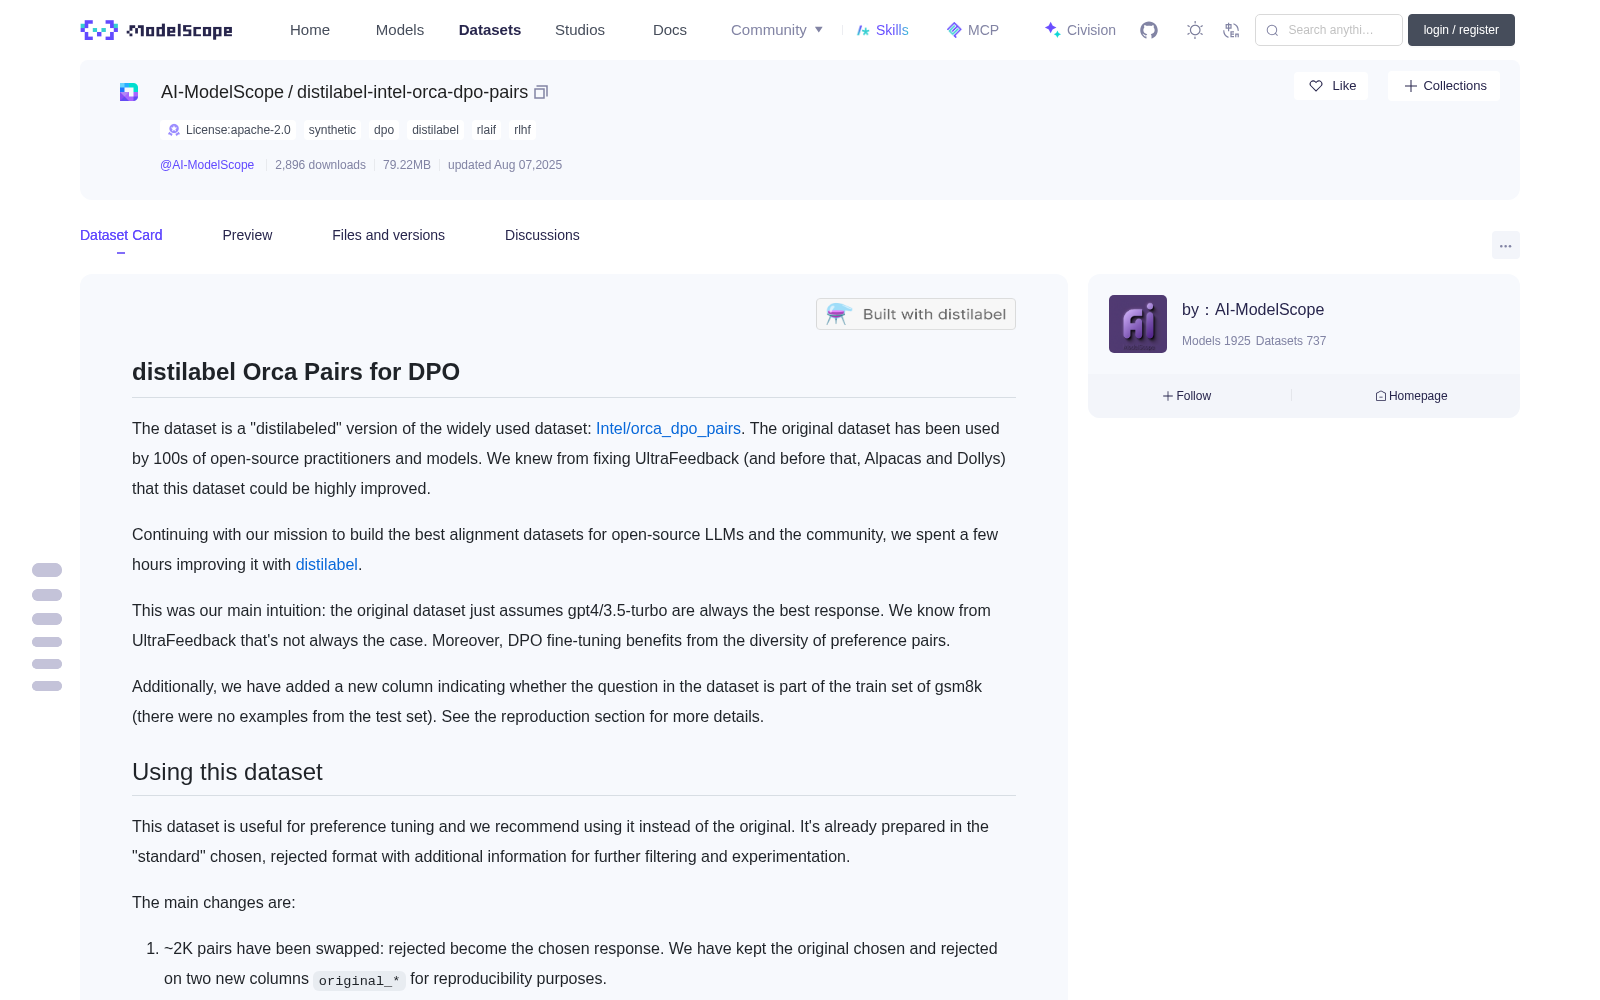Click the 79.22MB size text
The height and width of the screenshot is (1000, 1600).
point(407,165)
